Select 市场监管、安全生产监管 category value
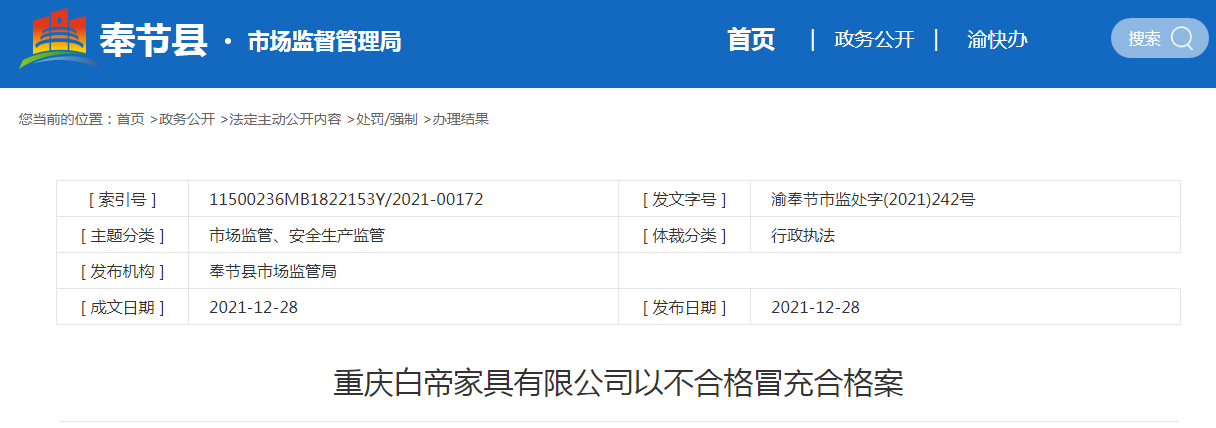This screenshot has height=428, width=1216. point(297,235)
